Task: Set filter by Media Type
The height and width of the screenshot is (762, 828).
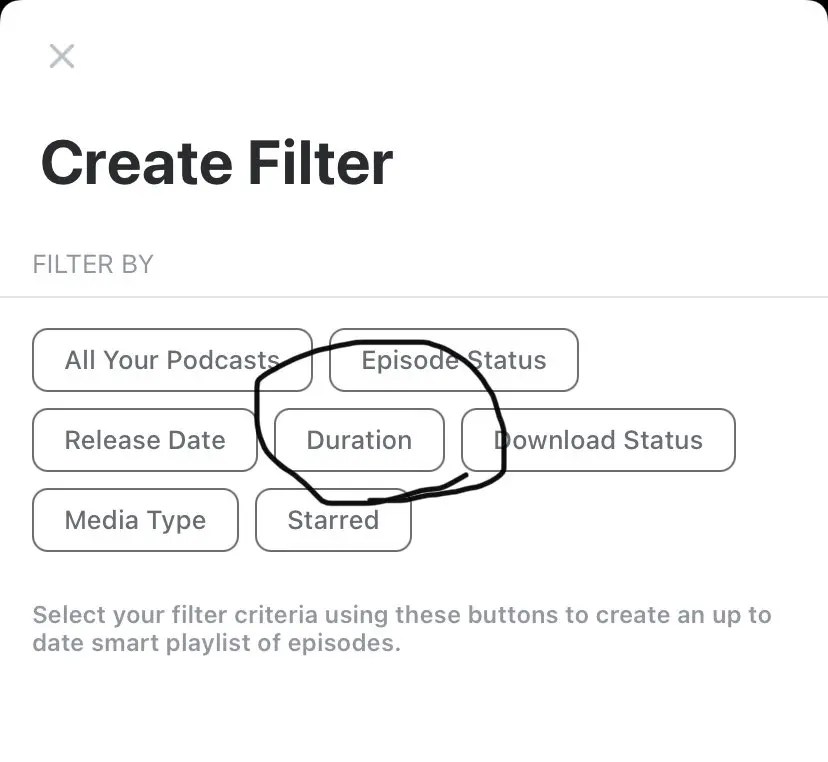Action: click(x=135, y=520)
